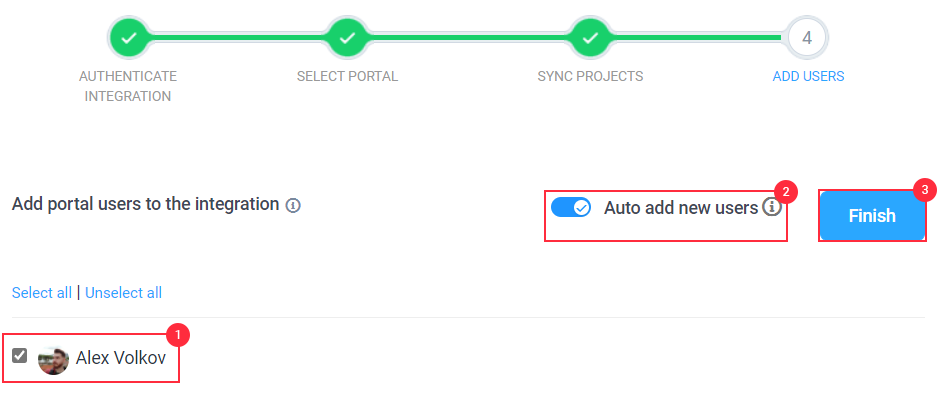Click info icon next to Auto add new users

[771, 208]
